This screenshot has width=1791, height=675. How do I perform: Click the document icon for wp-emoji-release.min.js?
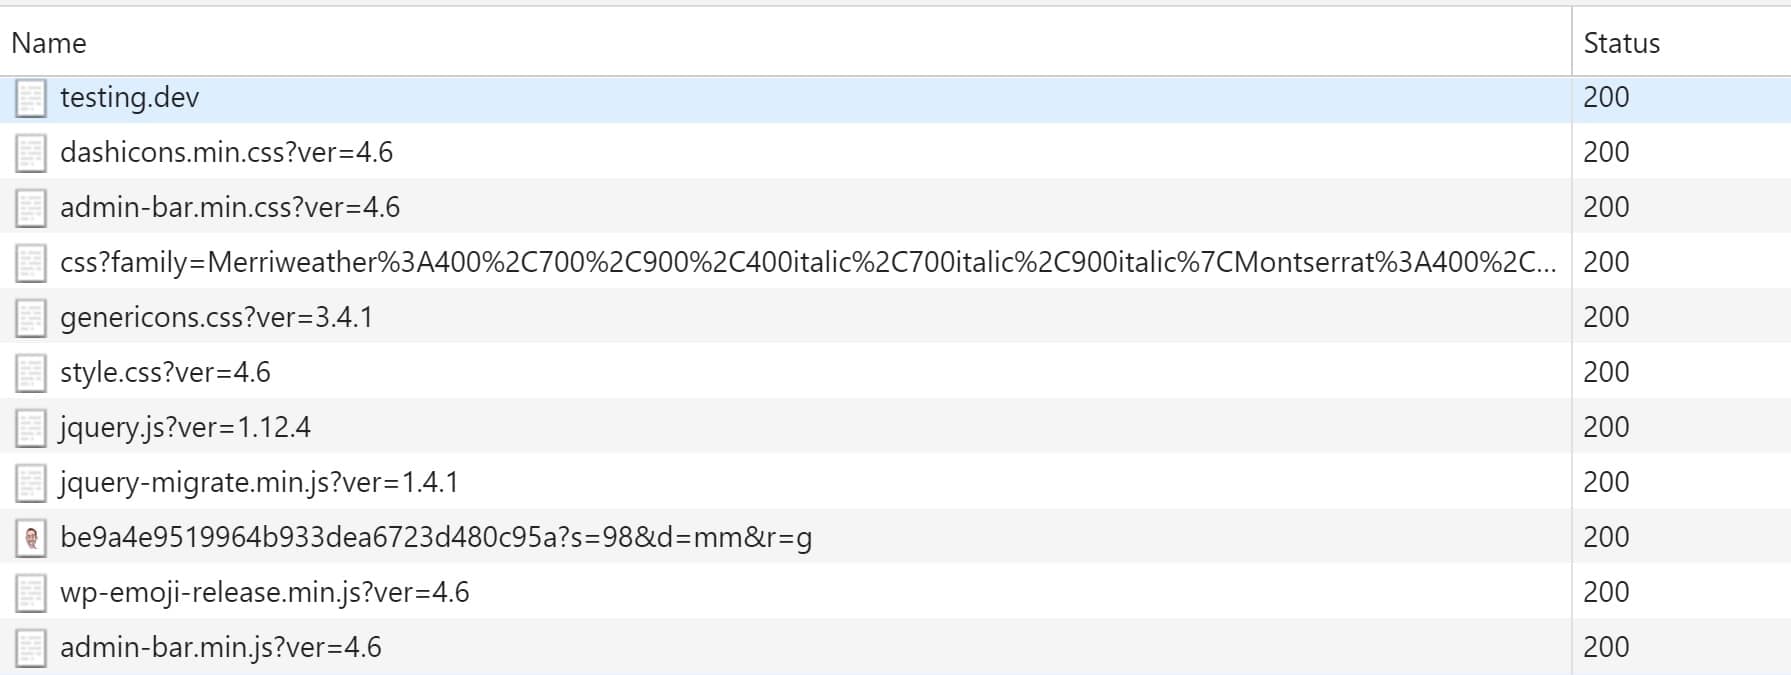click(x=30, y=590)
